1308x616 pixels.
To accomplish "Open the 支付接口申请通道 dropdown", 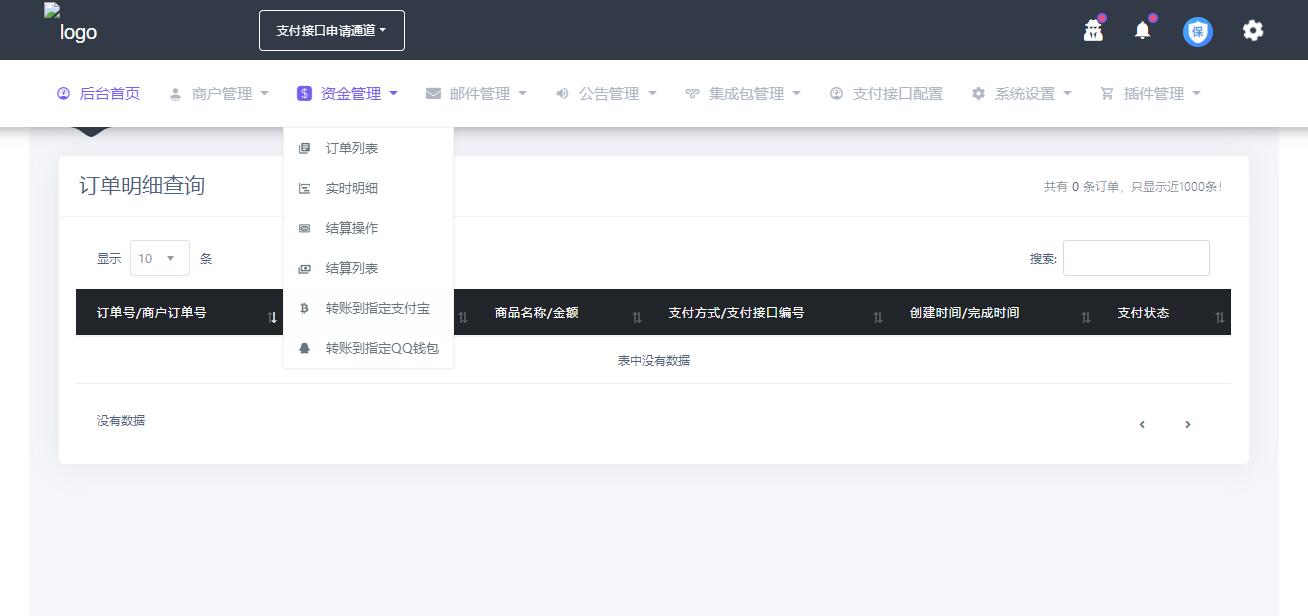I will click(x=331, y=31).
